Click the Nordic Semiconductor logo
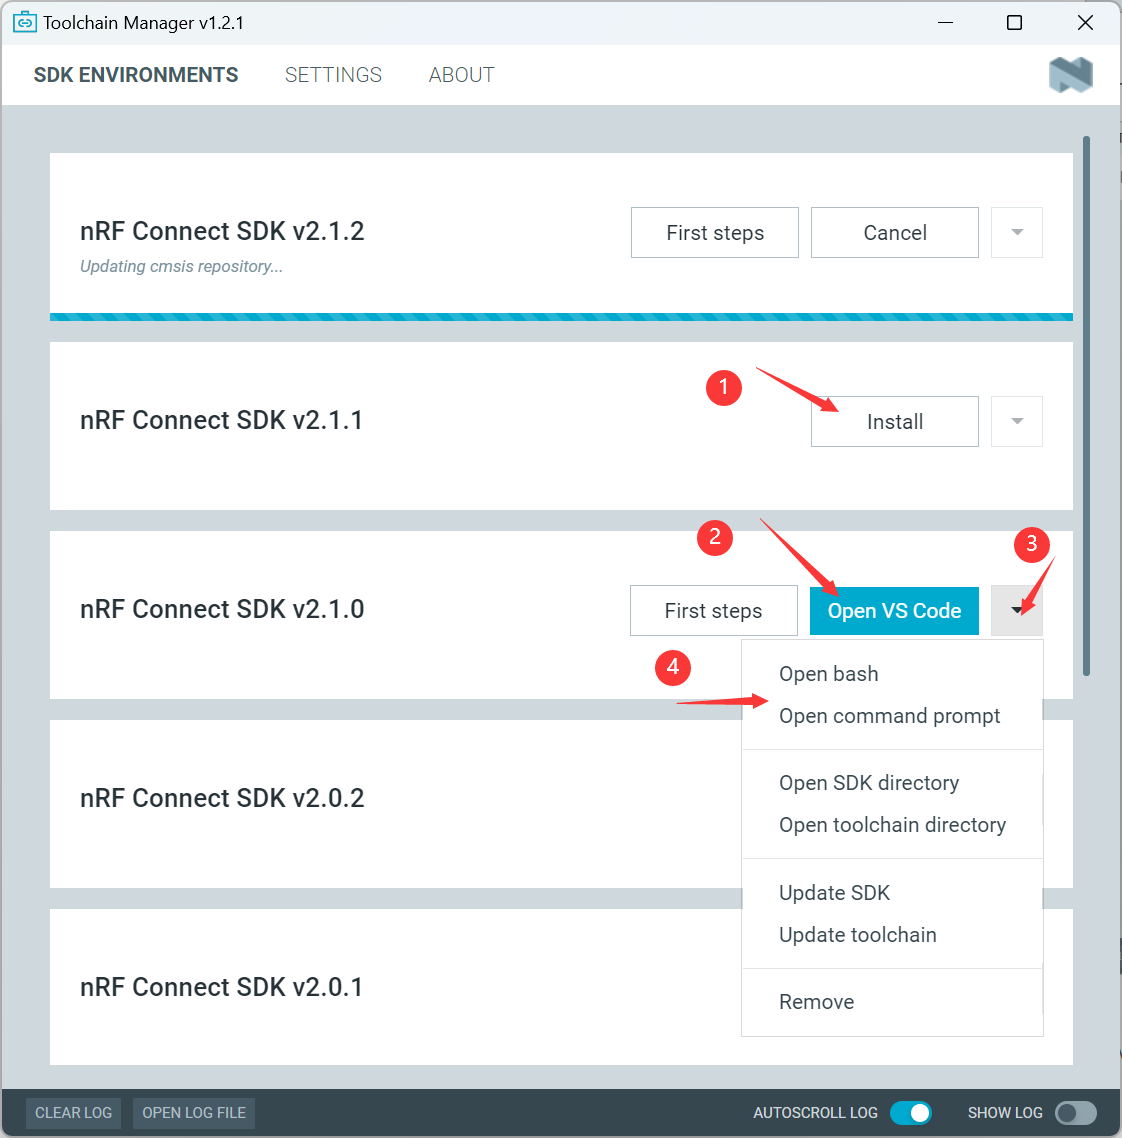The width and height of the screenshot is (1122, 1138). [x=1070, y=74]
